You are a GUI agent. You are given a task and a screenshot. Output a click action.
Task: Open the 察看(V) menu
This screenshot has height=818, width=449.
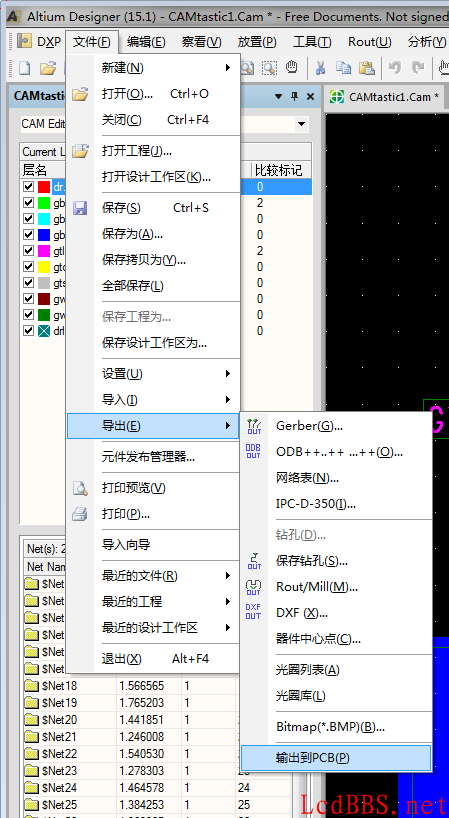[x=201, y=42]
